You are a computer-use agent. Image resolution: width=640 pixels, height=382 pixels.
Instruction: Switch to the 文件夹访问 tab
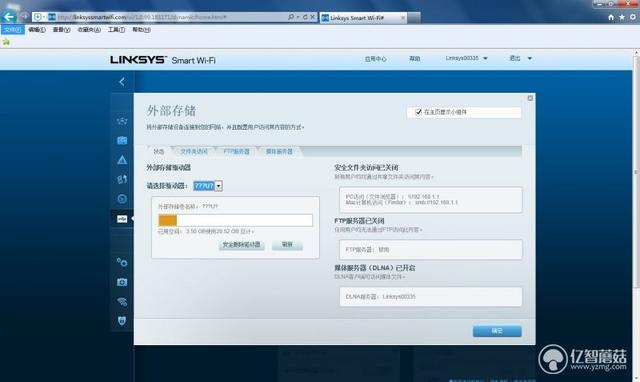[194, 151]
